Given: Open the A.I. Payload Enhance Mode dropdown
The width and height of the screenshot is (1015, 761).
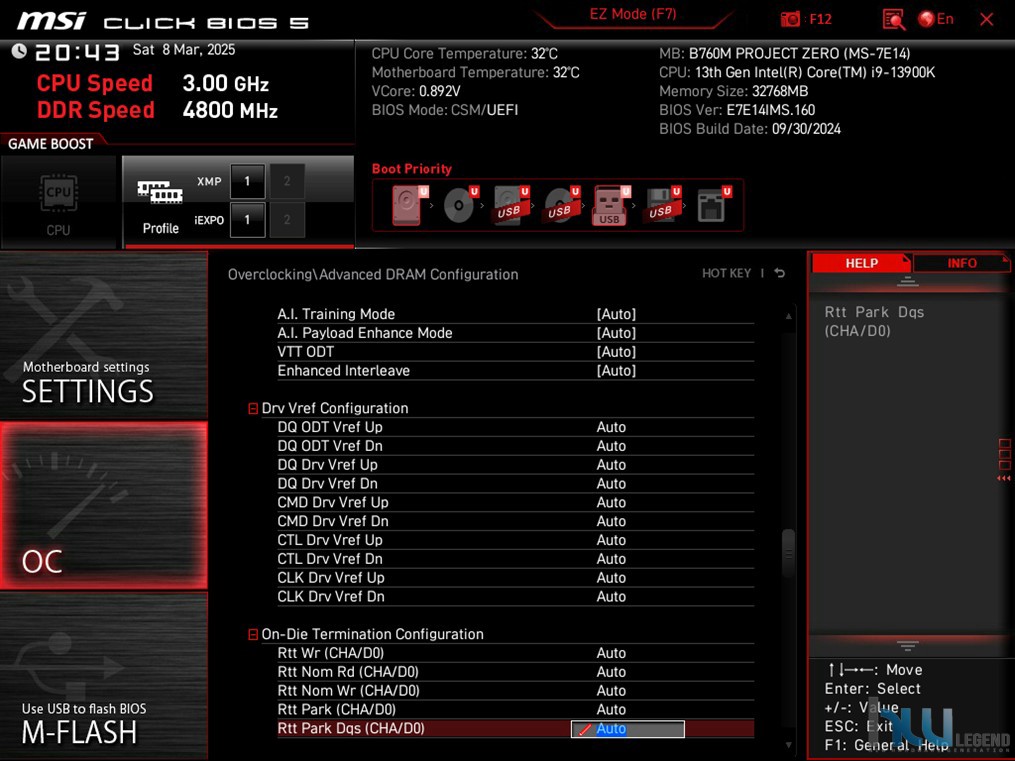Looking at the screenshot, I should pyautogui.click(x=616, y=333).
